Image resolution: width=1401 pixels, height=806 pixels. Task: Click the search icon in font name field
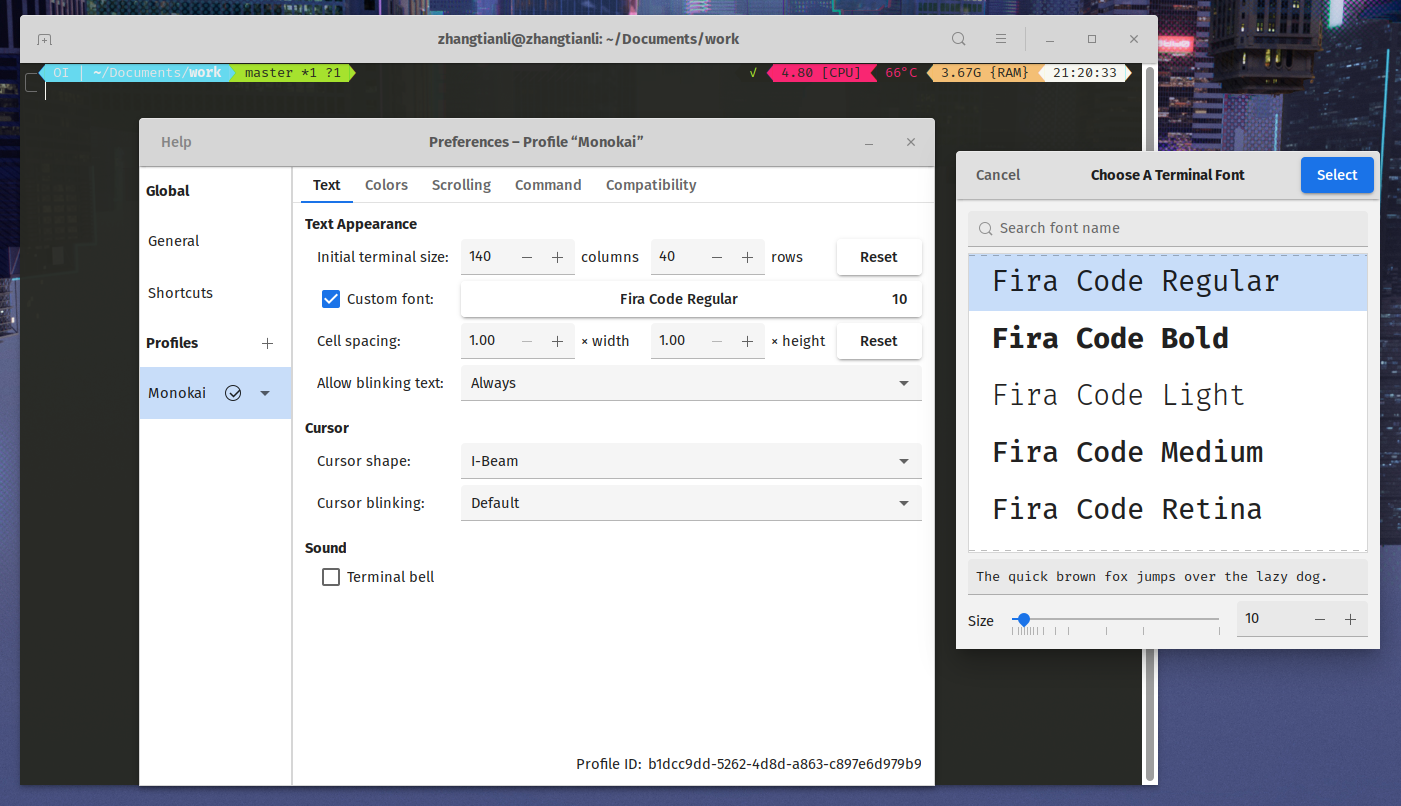point(985,229)
